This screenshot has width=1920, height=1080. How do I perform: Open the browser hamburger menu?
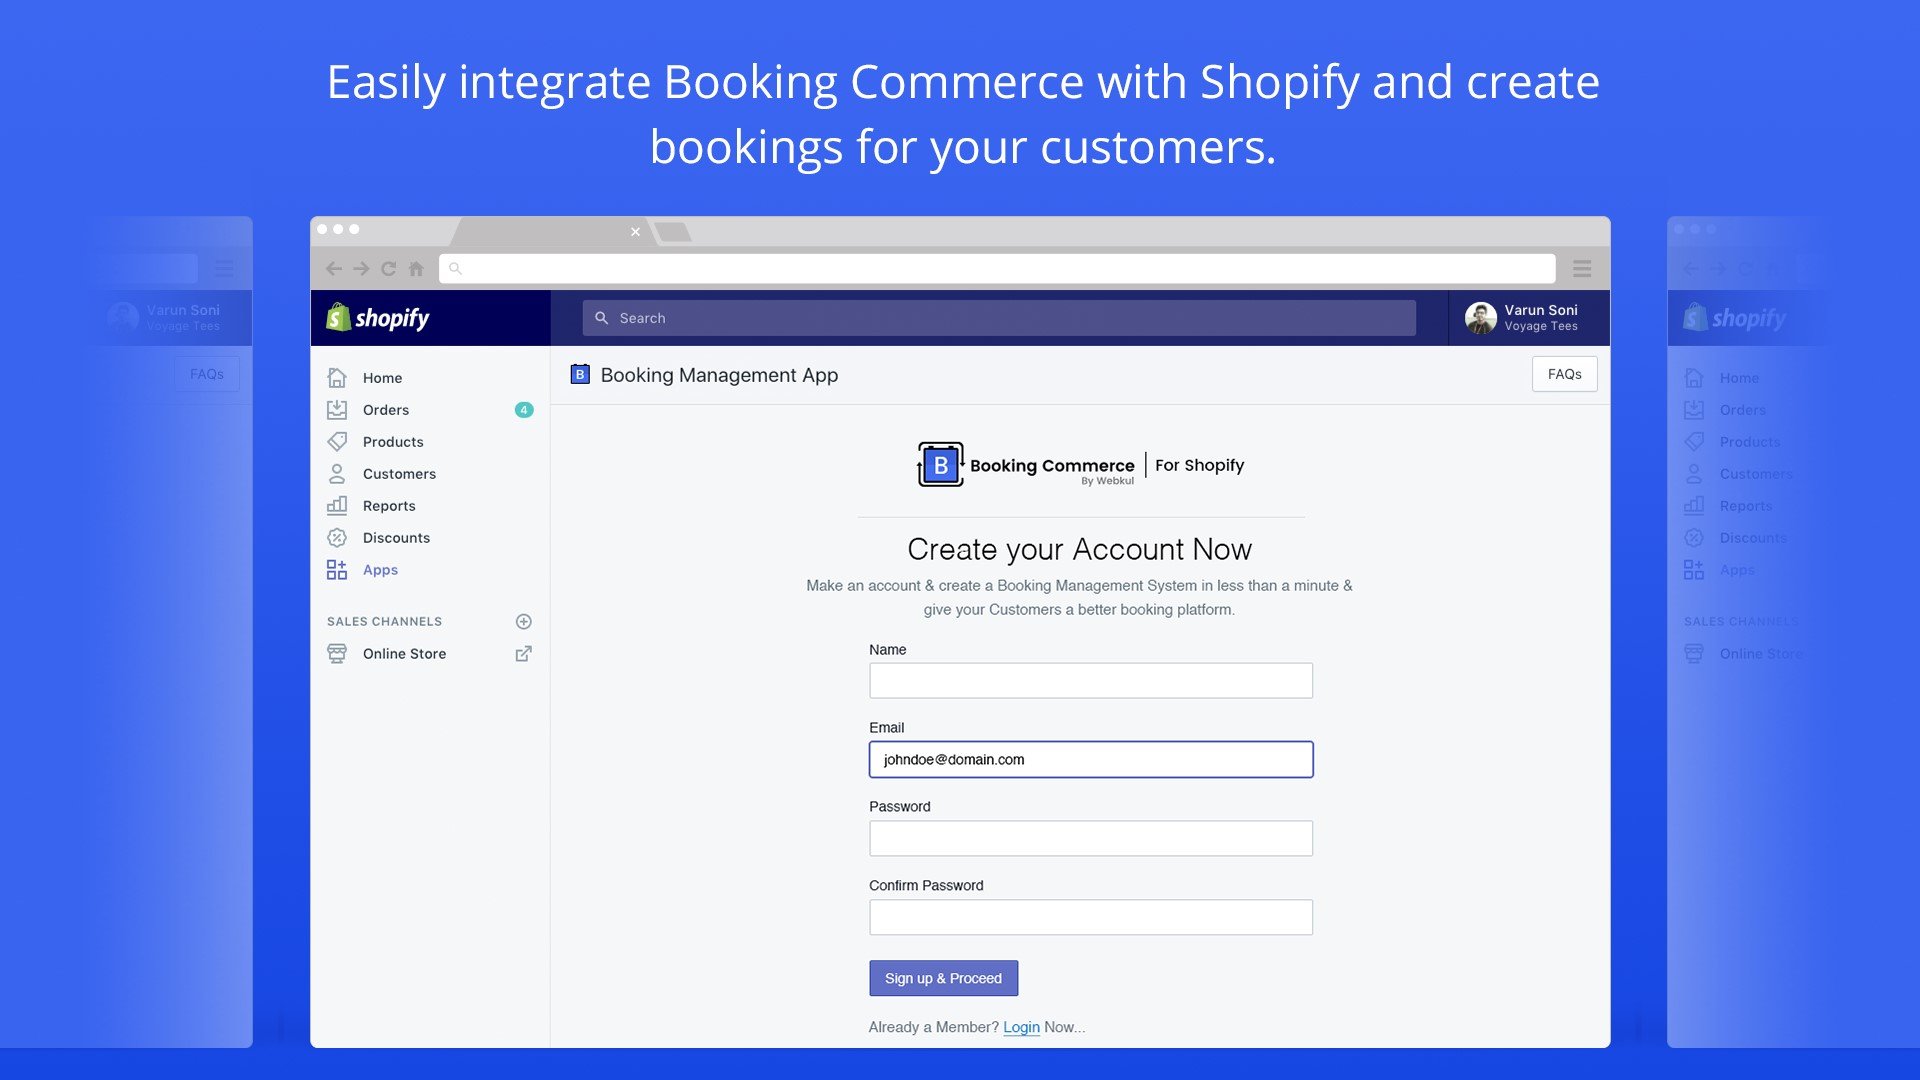[1582, 268]
